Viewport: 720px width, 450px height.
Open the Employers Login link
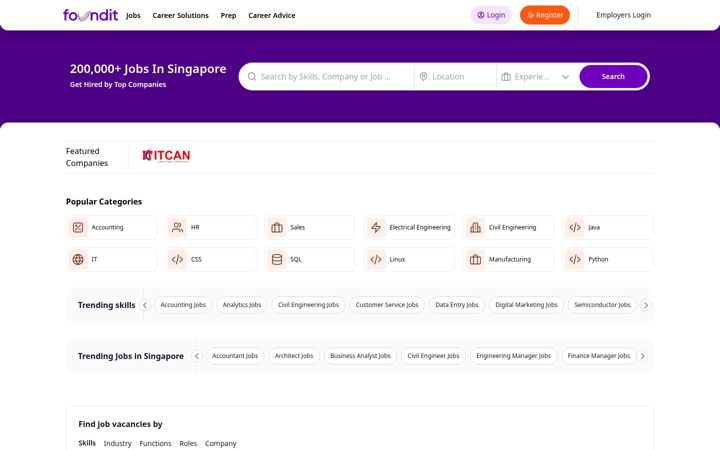pyautogui.click(x=623, y=15)
